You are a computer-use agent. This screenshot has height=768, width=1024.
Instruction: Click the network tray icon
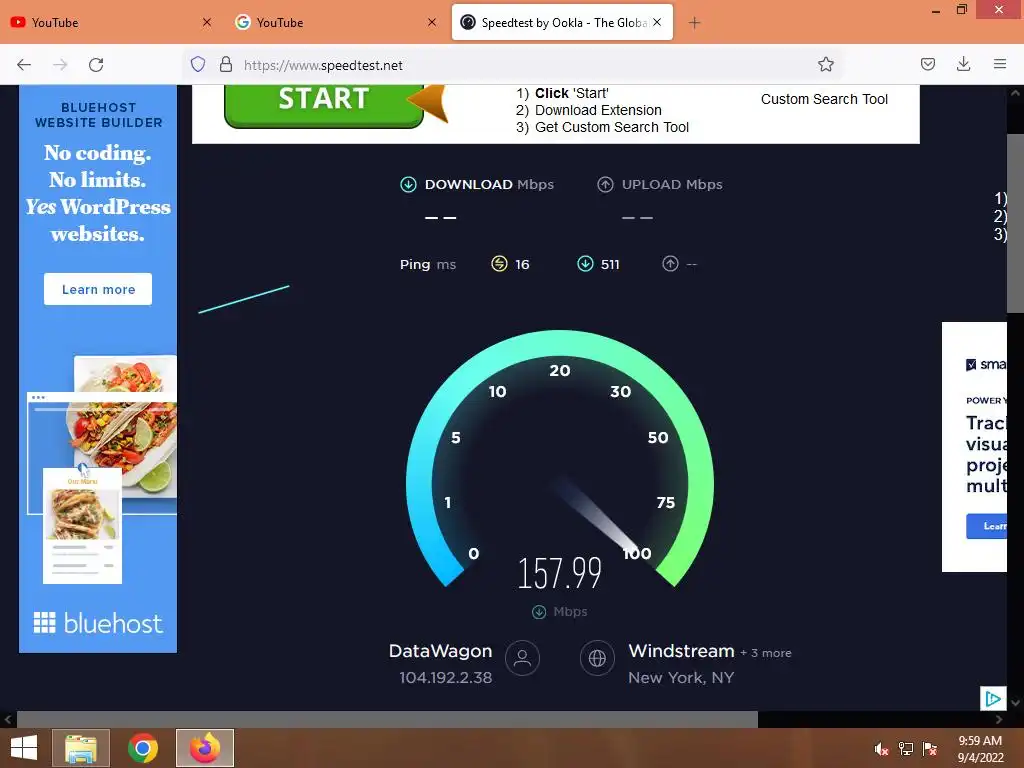(x=906, y=749)
